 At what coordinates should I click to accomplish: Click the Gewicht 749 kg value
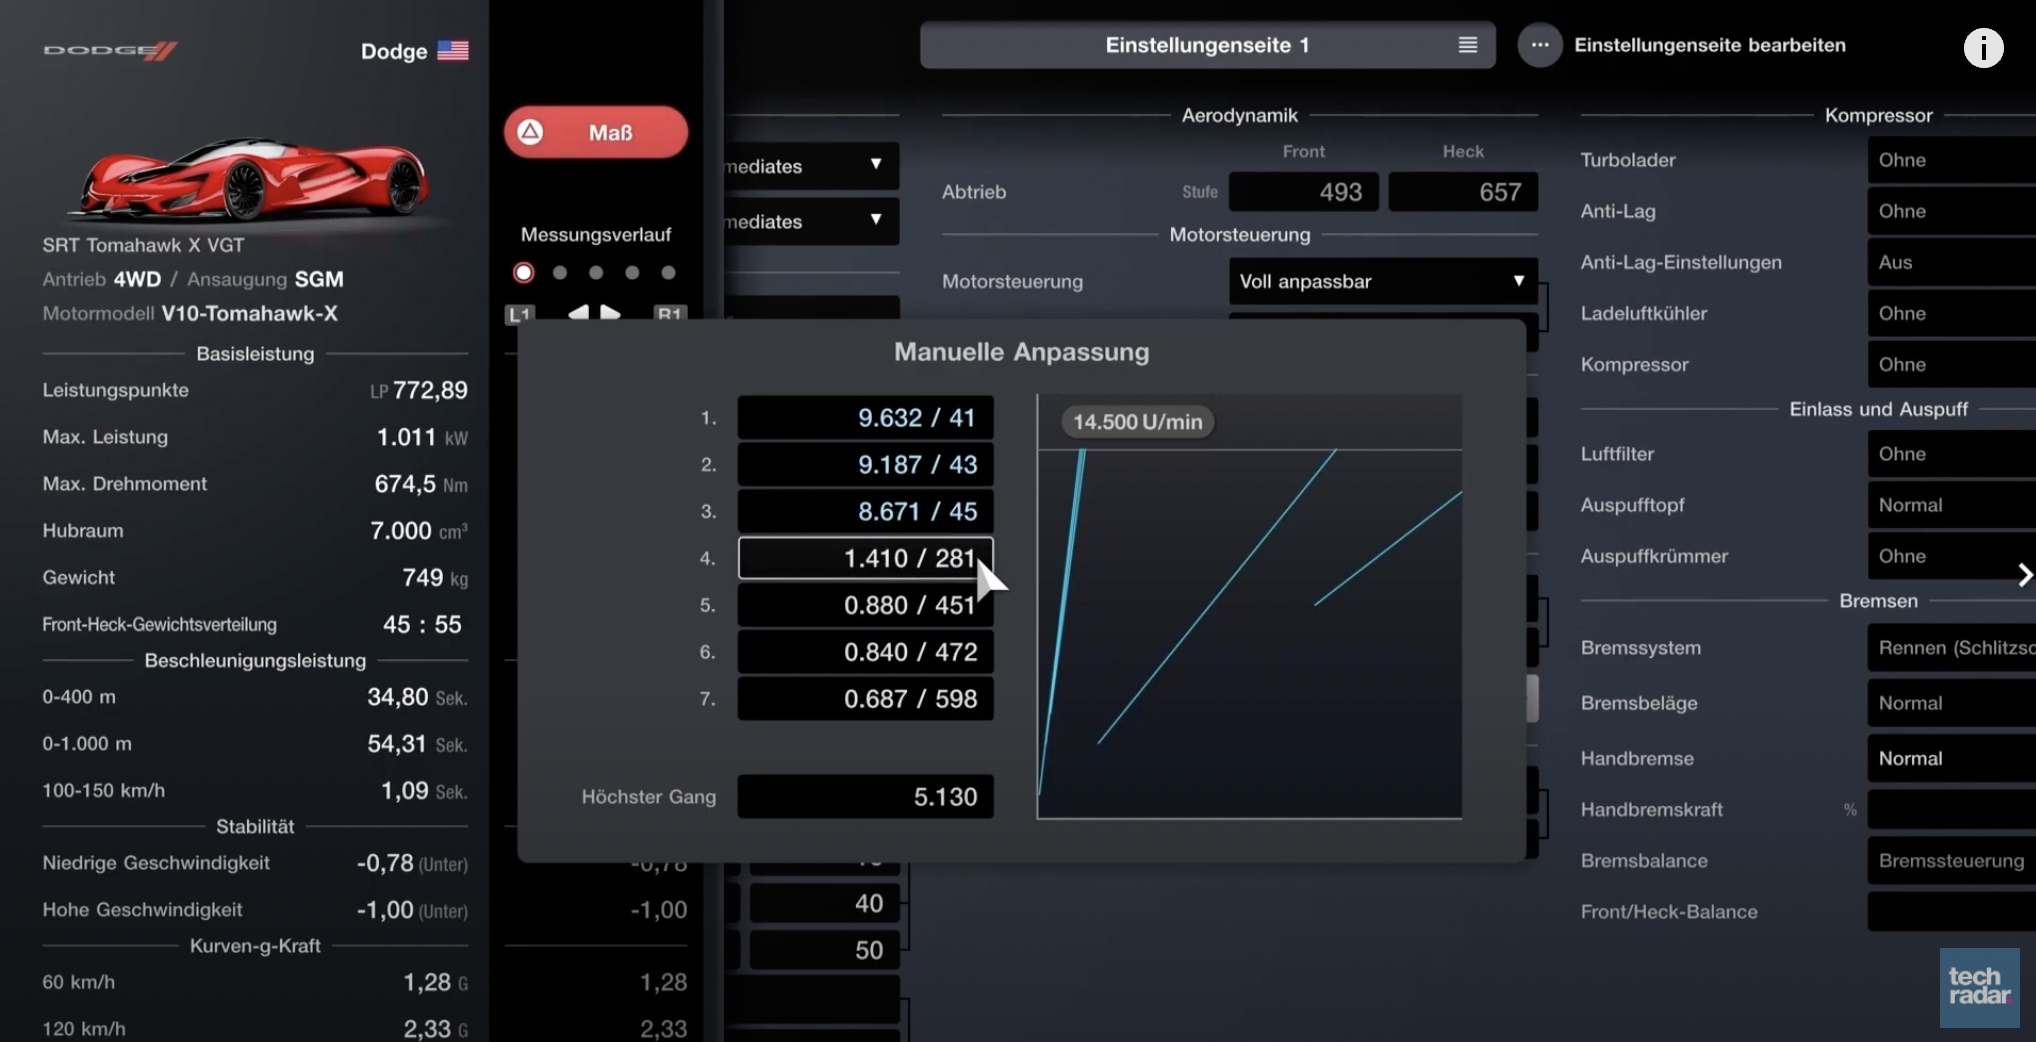(x=435, y=577)
